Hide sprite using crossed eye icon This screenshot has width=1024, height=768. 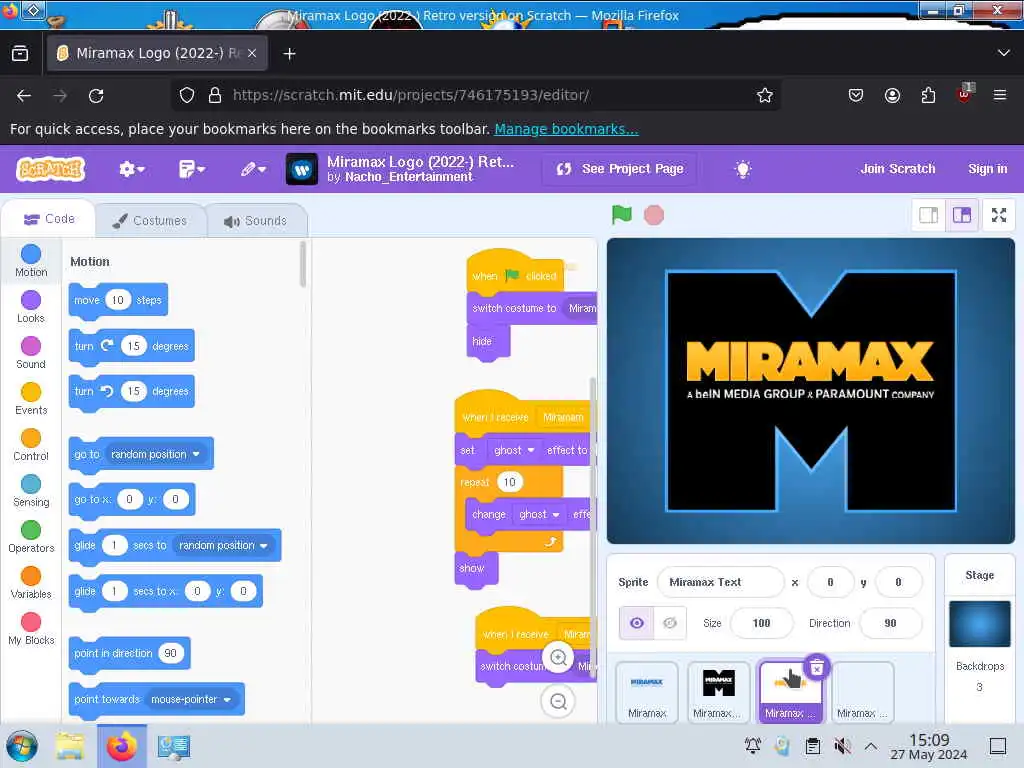coord(669,623)
